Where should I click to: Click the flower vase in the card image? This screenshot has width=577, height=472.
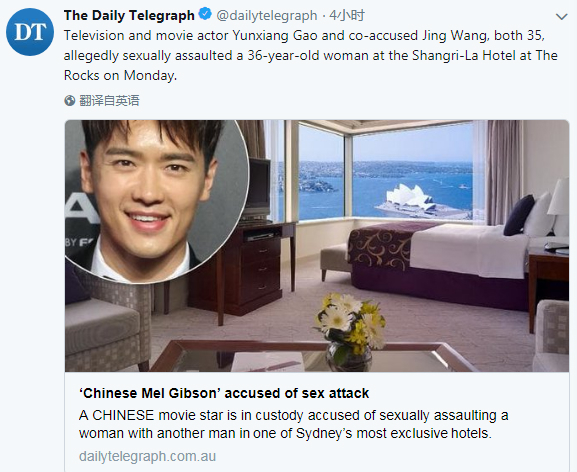[x=350, y=332]
